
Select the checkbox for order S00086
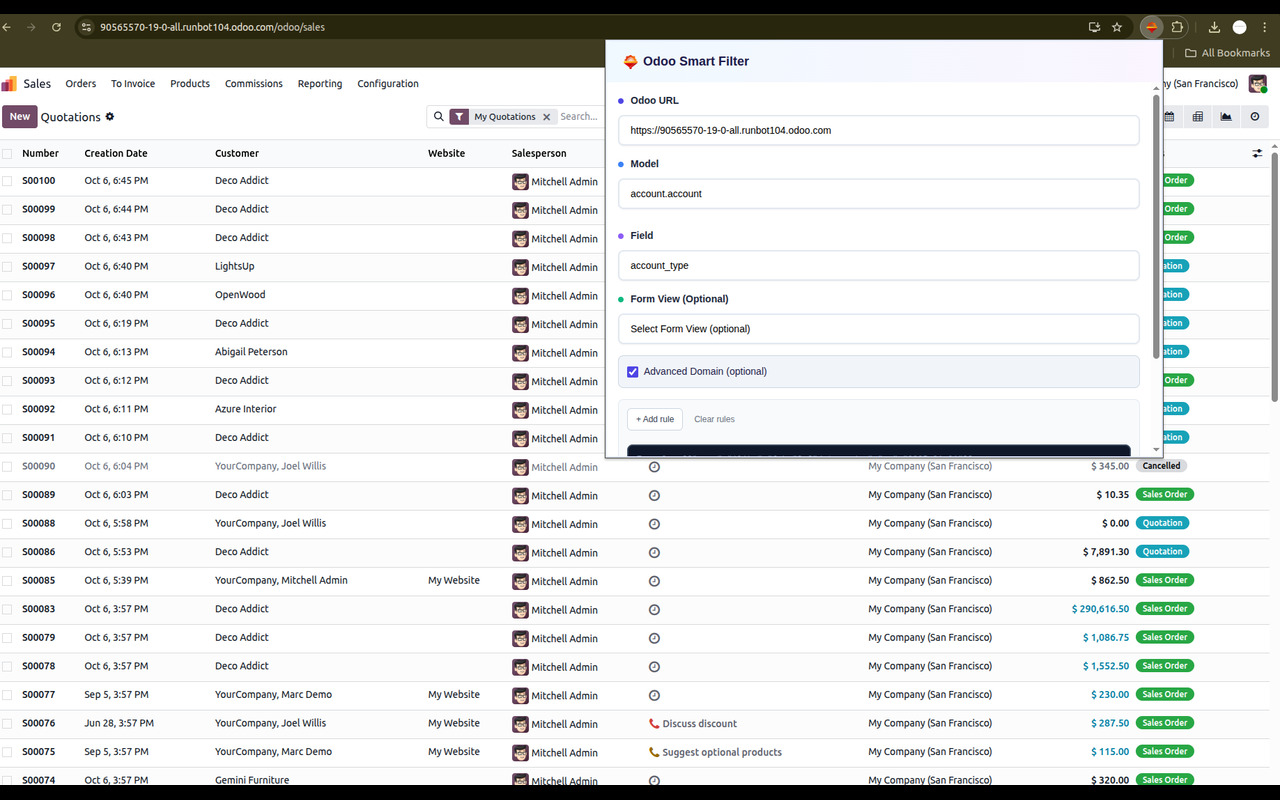point(7,552)
